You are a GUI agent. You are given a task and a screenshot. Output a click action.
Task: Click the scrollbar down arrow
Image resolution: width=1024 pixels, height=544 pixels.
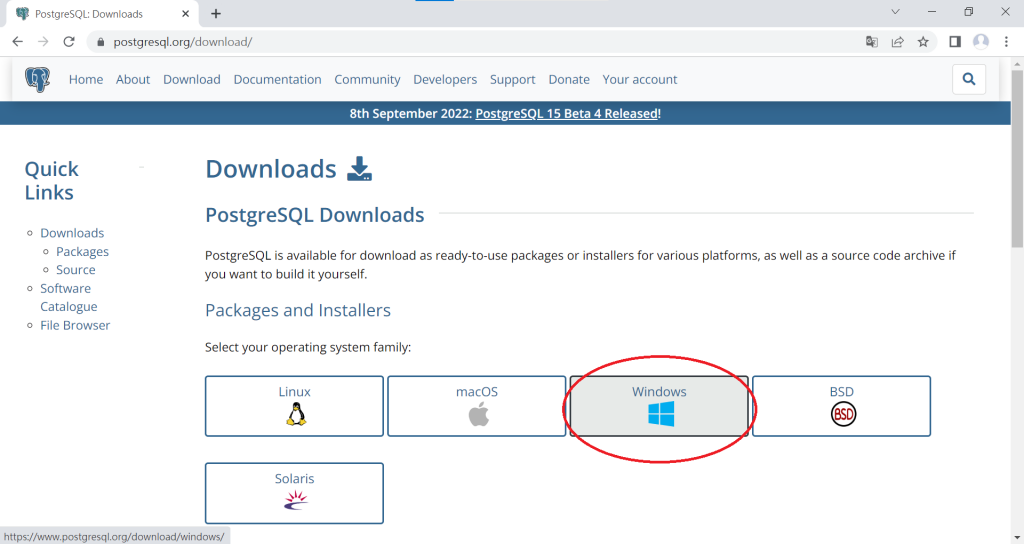(x=1017, y=539)
